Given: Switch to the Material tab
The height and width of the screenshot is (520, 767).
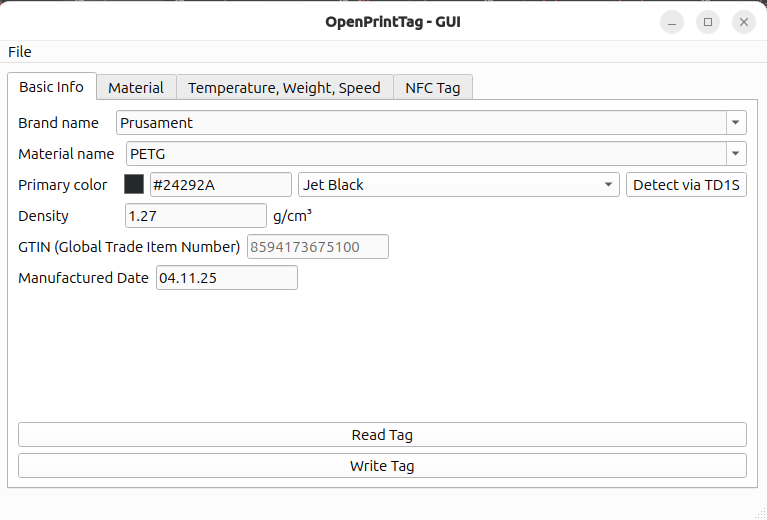Looking at the screenshot, I should point(136,88).
